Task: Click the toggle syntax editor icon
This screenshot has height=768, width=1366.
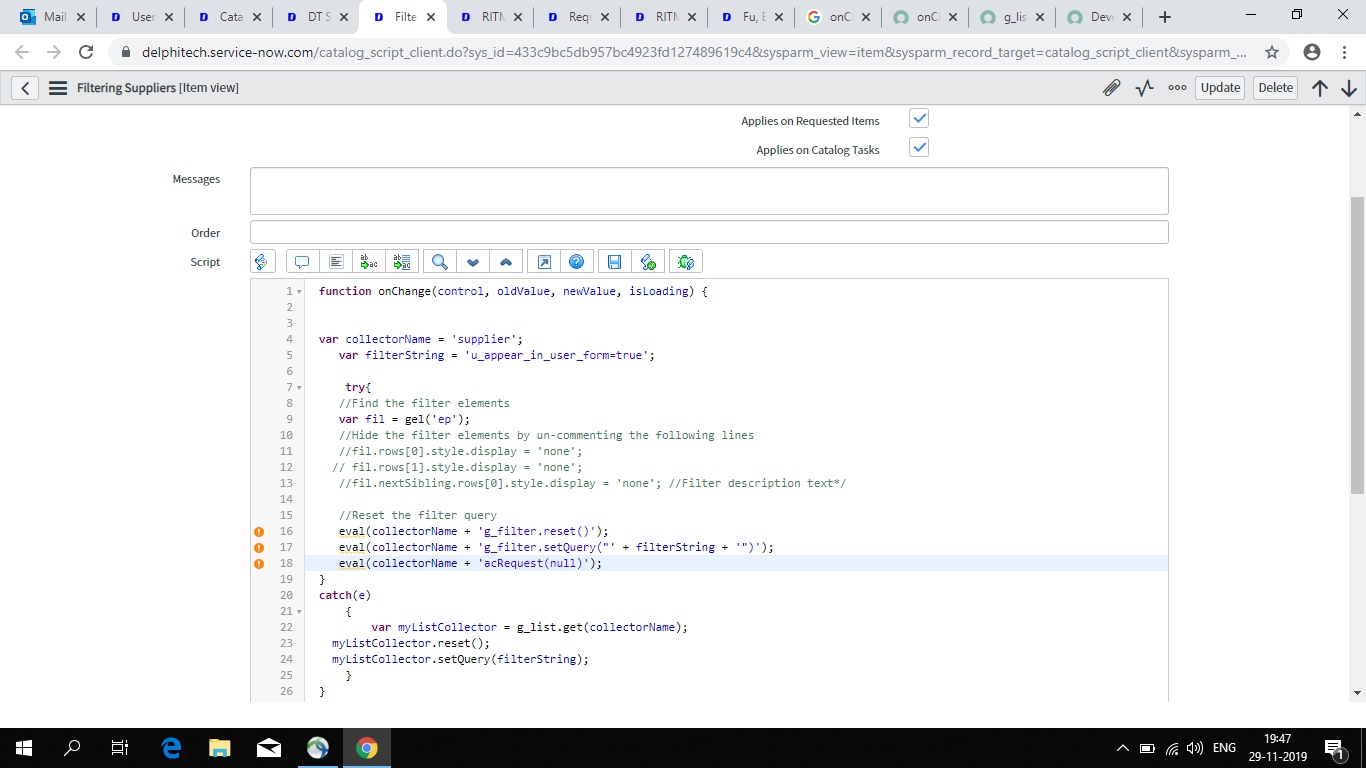Action: click(261, 262)
